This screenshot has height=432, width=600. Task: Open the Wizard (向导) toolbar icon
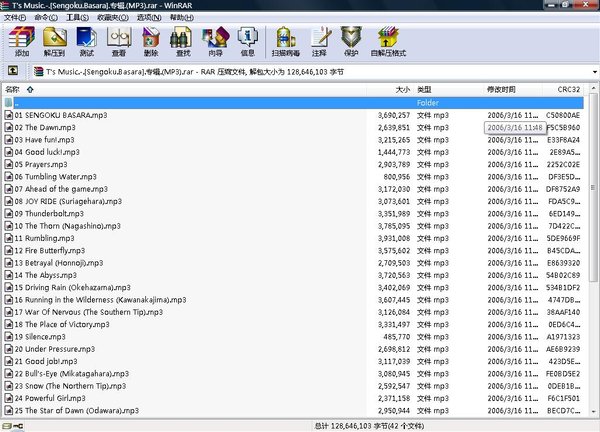(x=215, y=42)
